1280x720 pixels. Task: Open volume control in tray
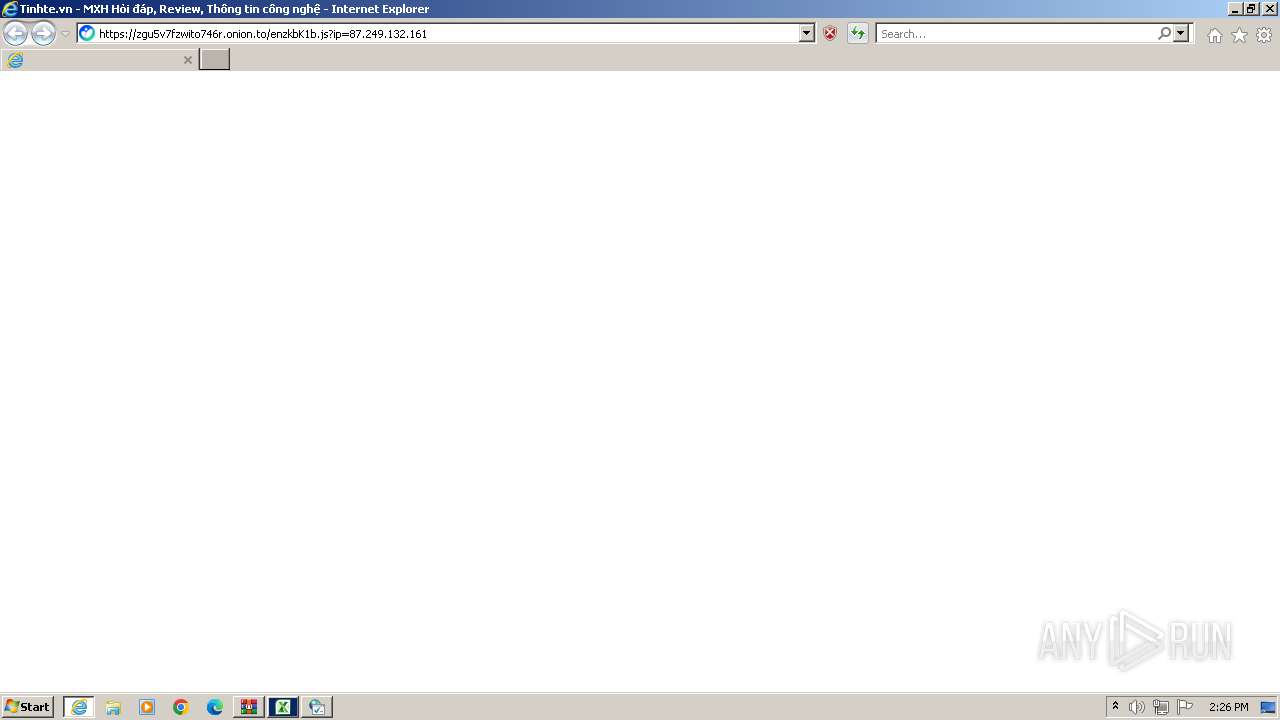(1137, 707)
